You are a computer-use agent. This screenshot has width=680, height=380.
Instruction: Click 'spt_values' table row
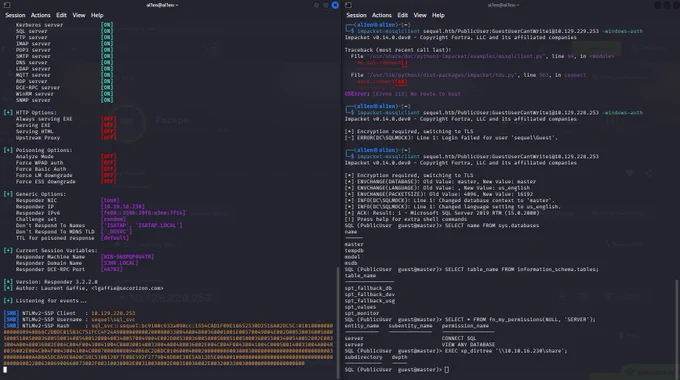(x=360, y=307)
